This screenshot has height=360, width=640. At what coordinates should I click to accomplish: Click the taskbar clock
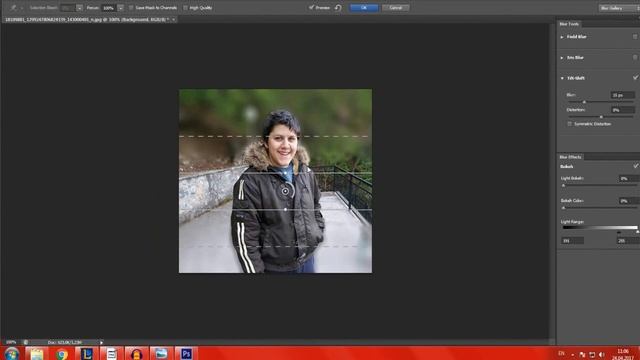[x=623, y=354]
